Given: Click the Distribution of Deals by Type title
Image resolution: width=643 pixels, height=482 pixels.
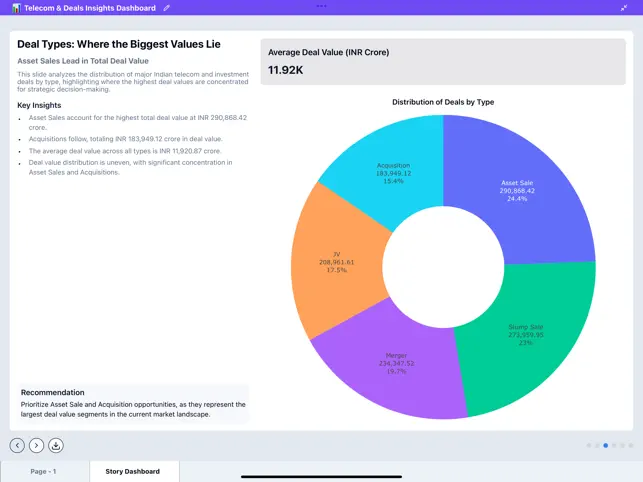Looking at the screenshot, I should pos(443,102).
